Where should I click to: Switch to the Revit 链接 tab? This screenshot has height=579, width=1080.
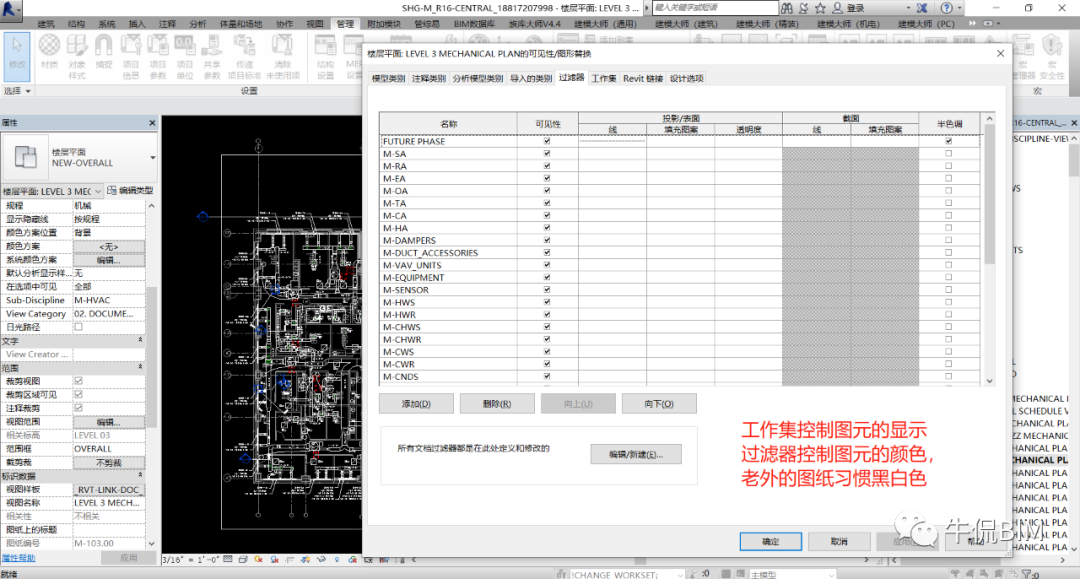(x=643, y=78)
